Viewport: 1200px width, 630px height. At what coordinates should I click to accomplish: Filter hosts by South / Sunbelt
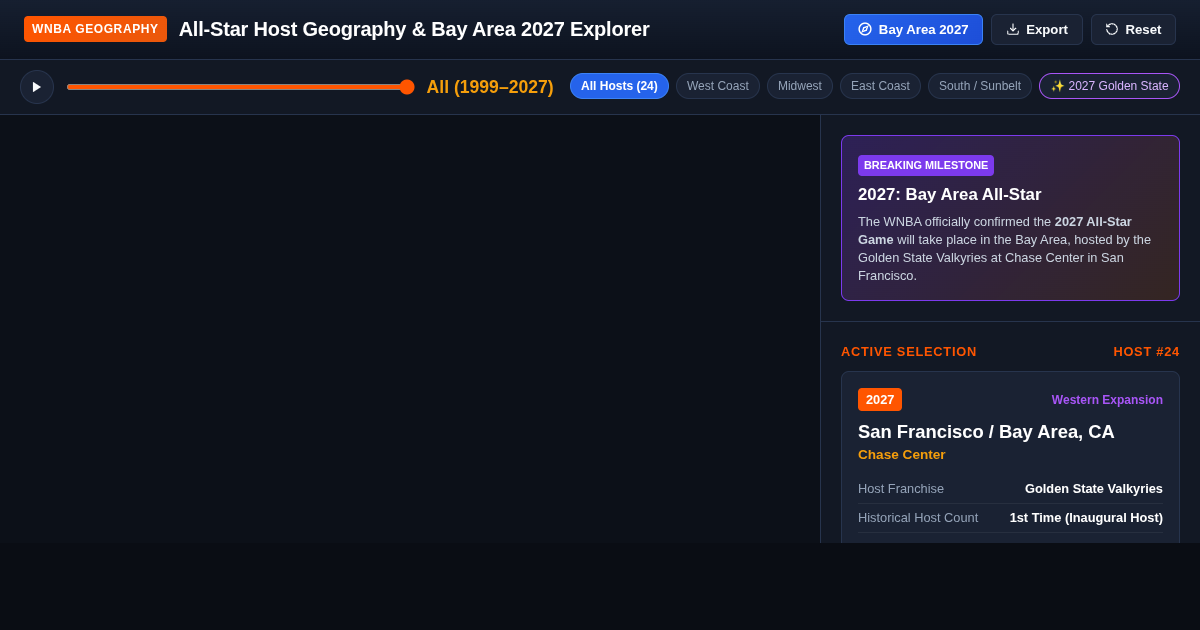click(980, 86)
